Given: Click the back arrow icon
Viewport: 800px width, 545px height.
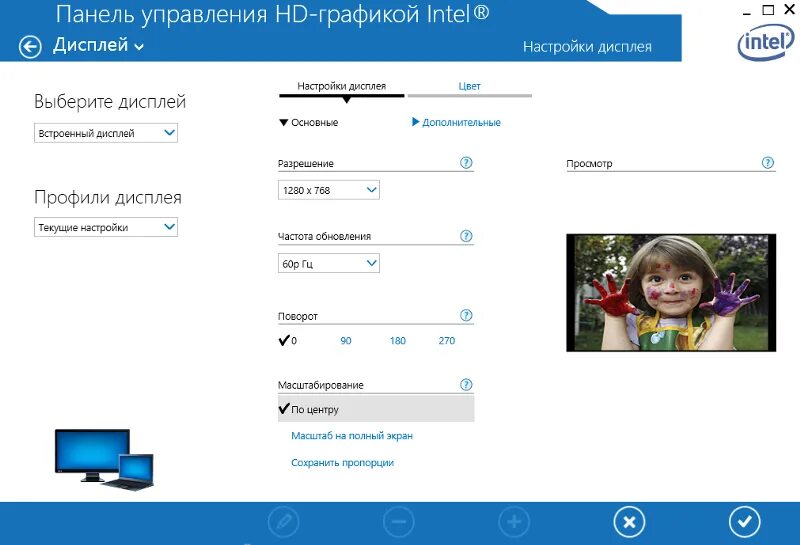Looking at the screenshot, I should point(30,47).
